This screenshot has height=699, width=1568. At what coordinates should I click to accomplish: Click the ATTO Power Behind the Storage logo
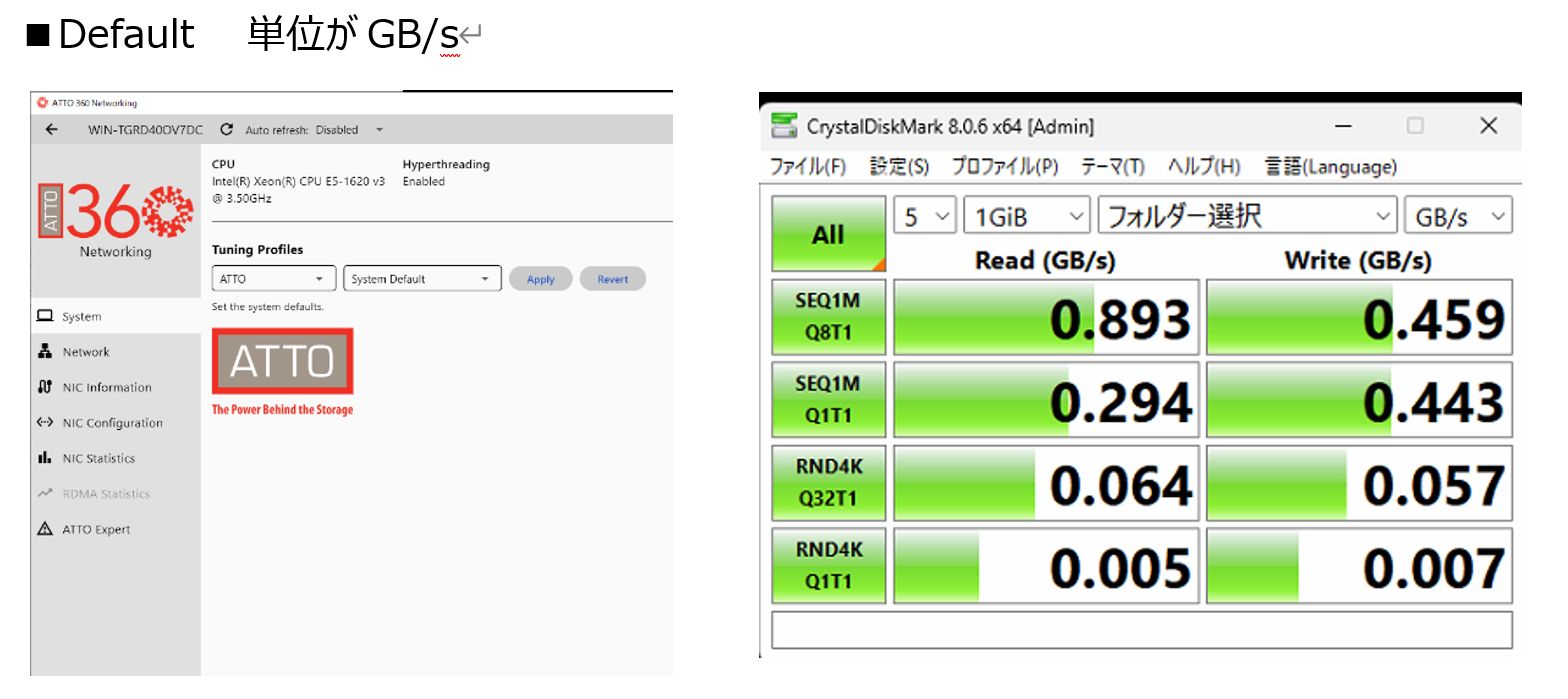click(x=282, y=372)
